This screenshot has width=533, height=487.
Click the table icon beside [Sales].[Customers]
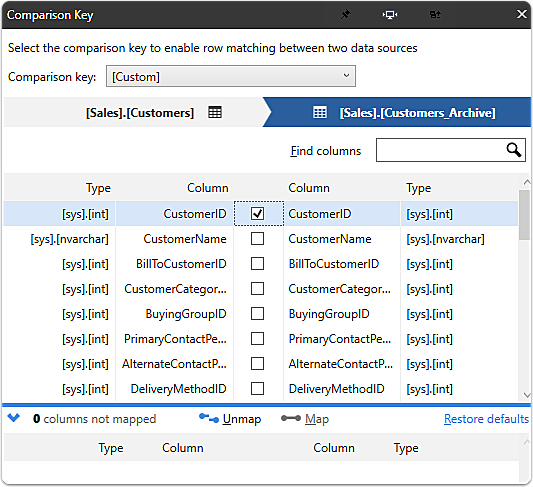(x=215, y=112)
